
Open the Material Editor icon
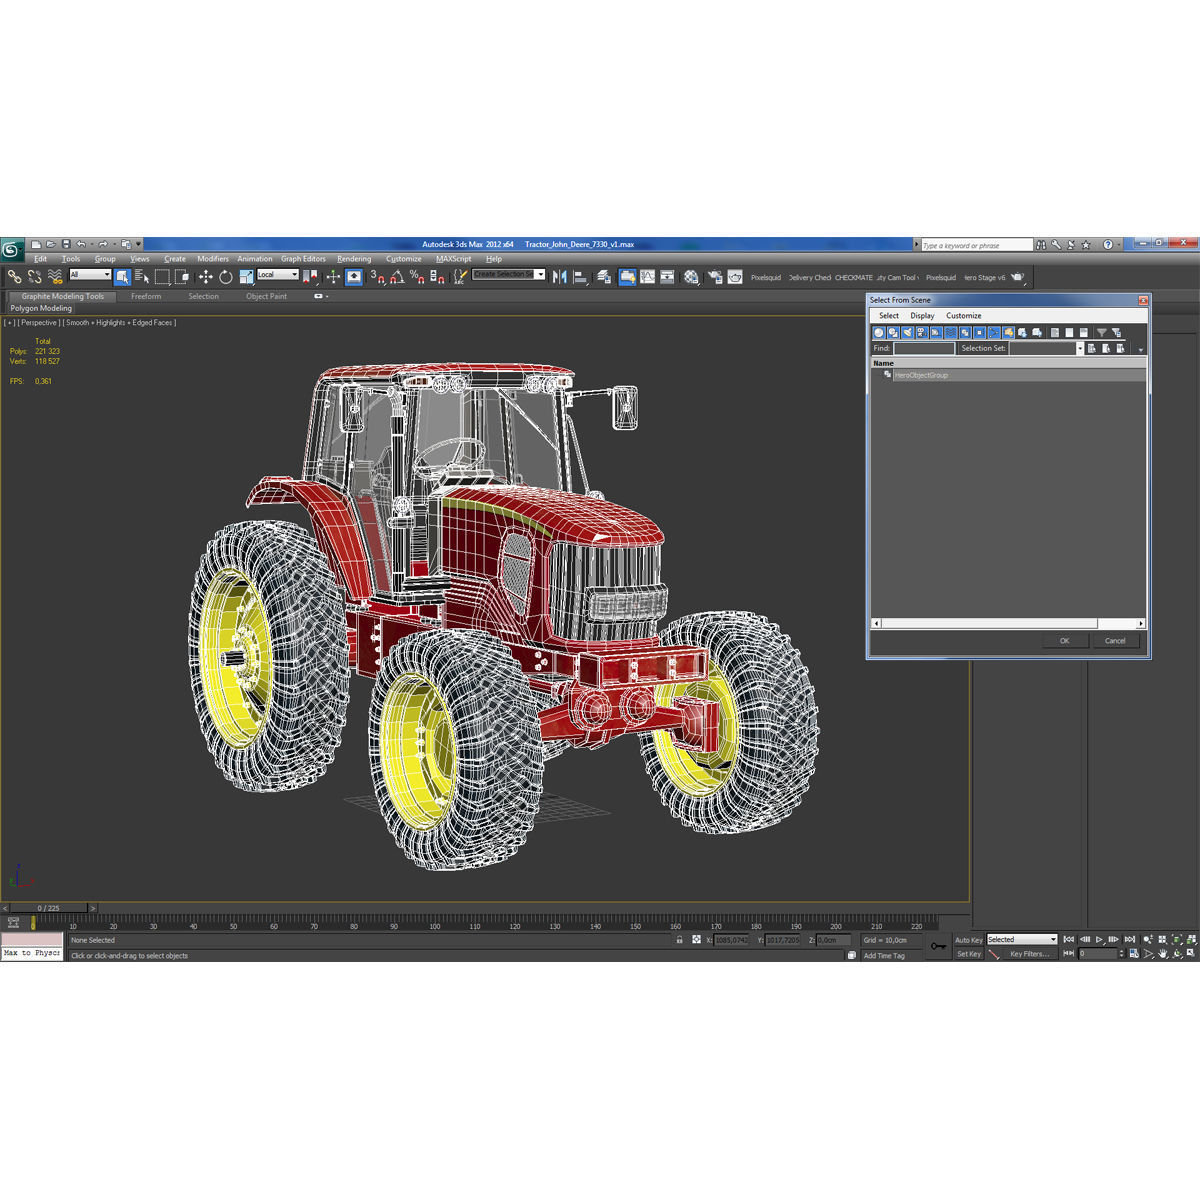[691, 277]
